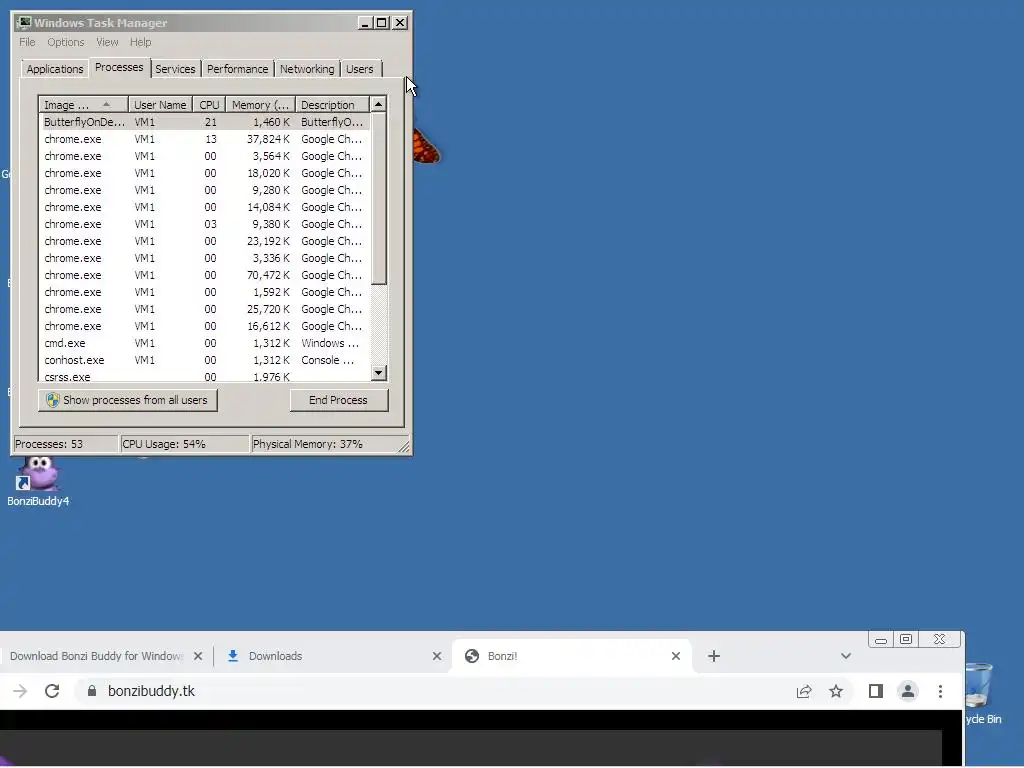1024x768 pixels.
Task: Close the Downloads tab
Action: pyautogui.click(x=437, y=656)
